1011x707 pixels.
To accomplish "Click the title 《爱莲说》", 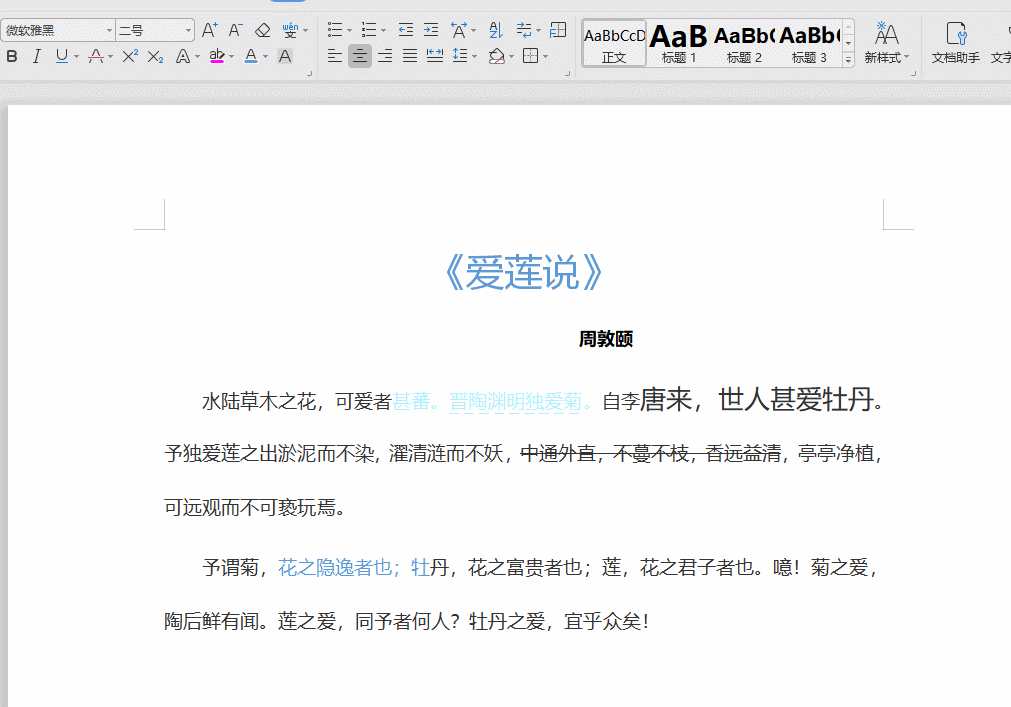I will click(x=524, y=273).
